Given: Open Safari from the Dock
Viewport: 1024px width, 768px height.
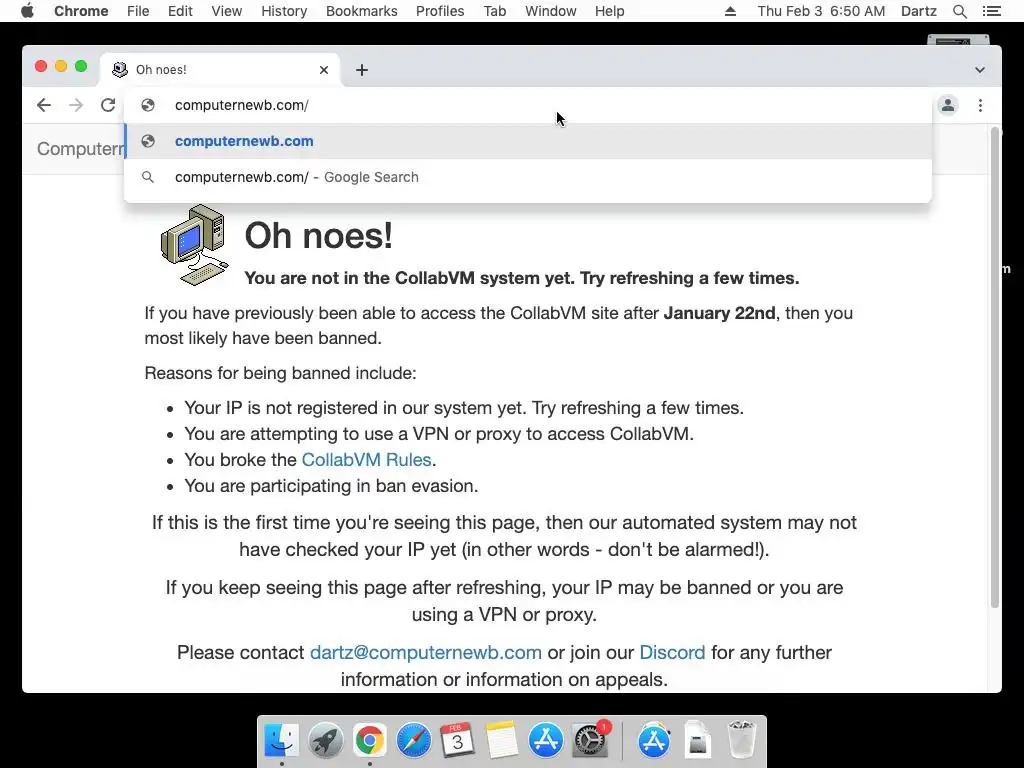Looking at the screenshot, I should click(413, 740).
